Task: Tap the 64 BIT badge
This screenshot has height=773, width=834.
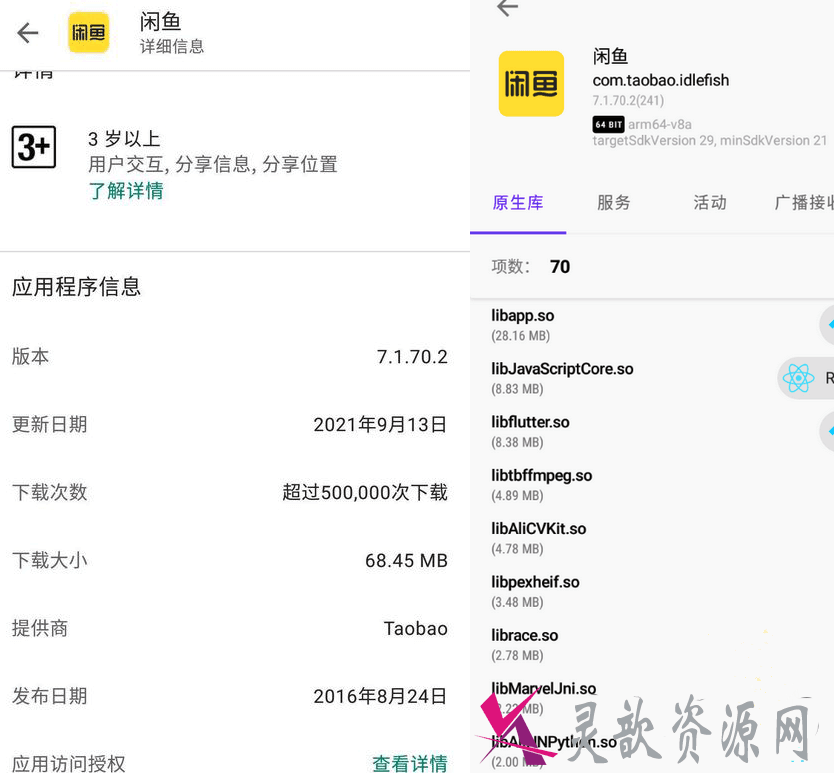Action: 608,124
